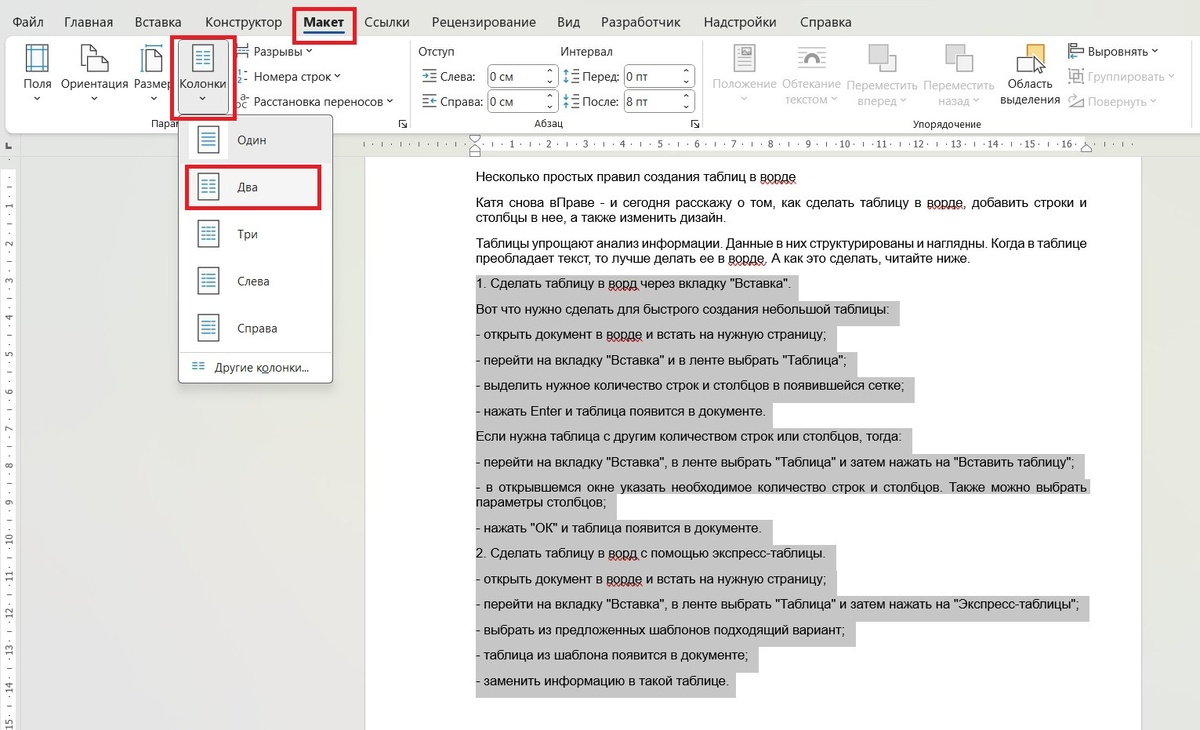Click the line '- заменить информацию в такой таблице.'
Image resolution: width=1200 pixels, height=730 pixels.
pyautogui.click(x=604, y=681)
